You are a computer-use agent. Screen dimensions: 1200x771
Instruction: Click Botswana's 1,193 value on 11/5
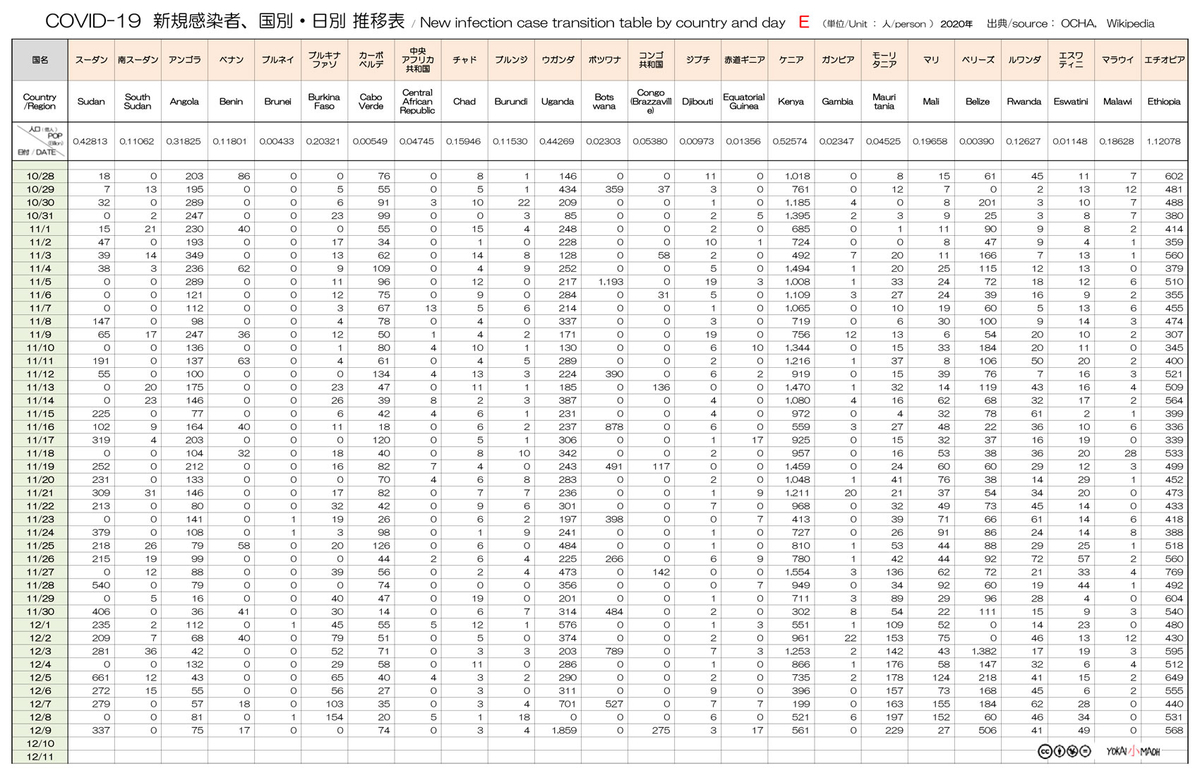click(611, 281)
